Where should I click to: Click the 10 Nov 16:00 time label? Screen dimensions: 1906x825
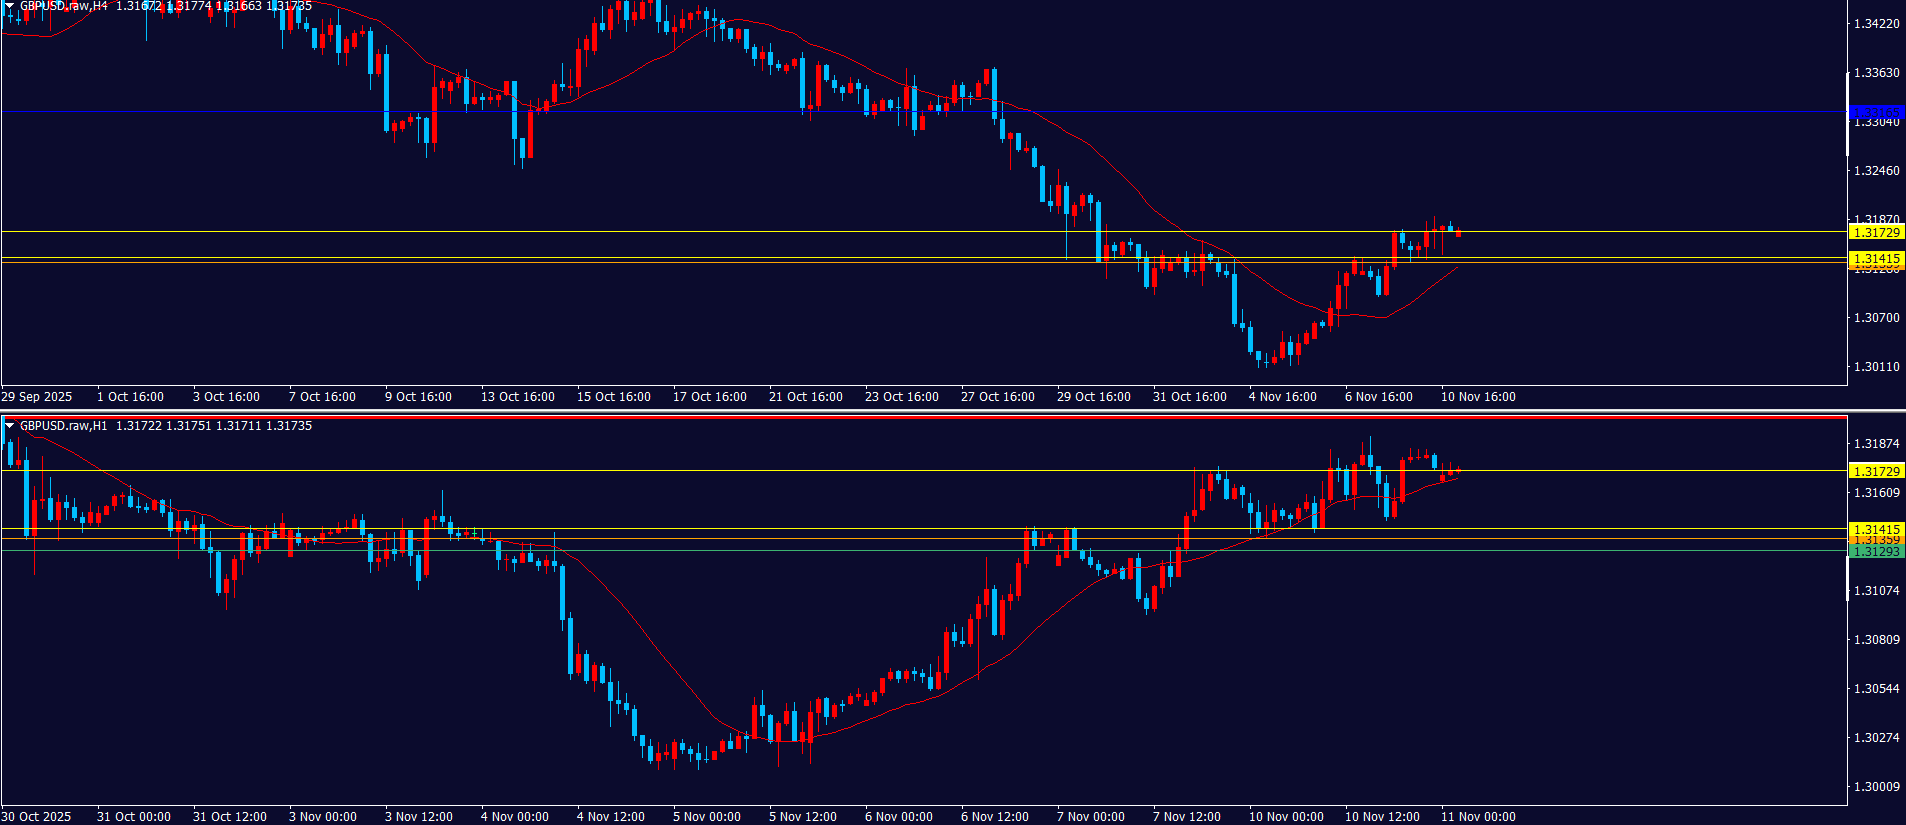click(x=1477, y=397)
